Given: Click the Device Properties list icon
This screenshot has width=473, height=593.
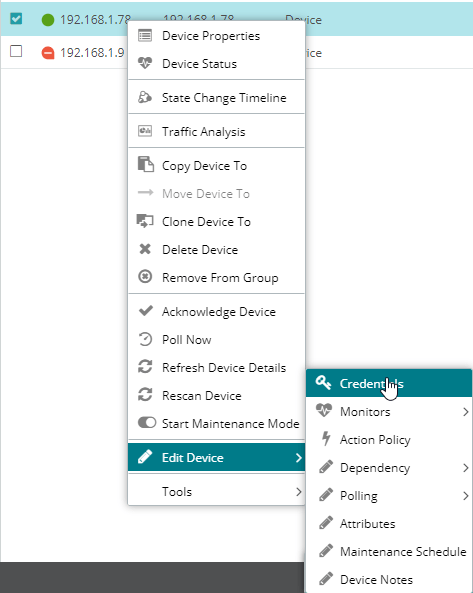Looking at the screenshot, I should click(145, 36).
